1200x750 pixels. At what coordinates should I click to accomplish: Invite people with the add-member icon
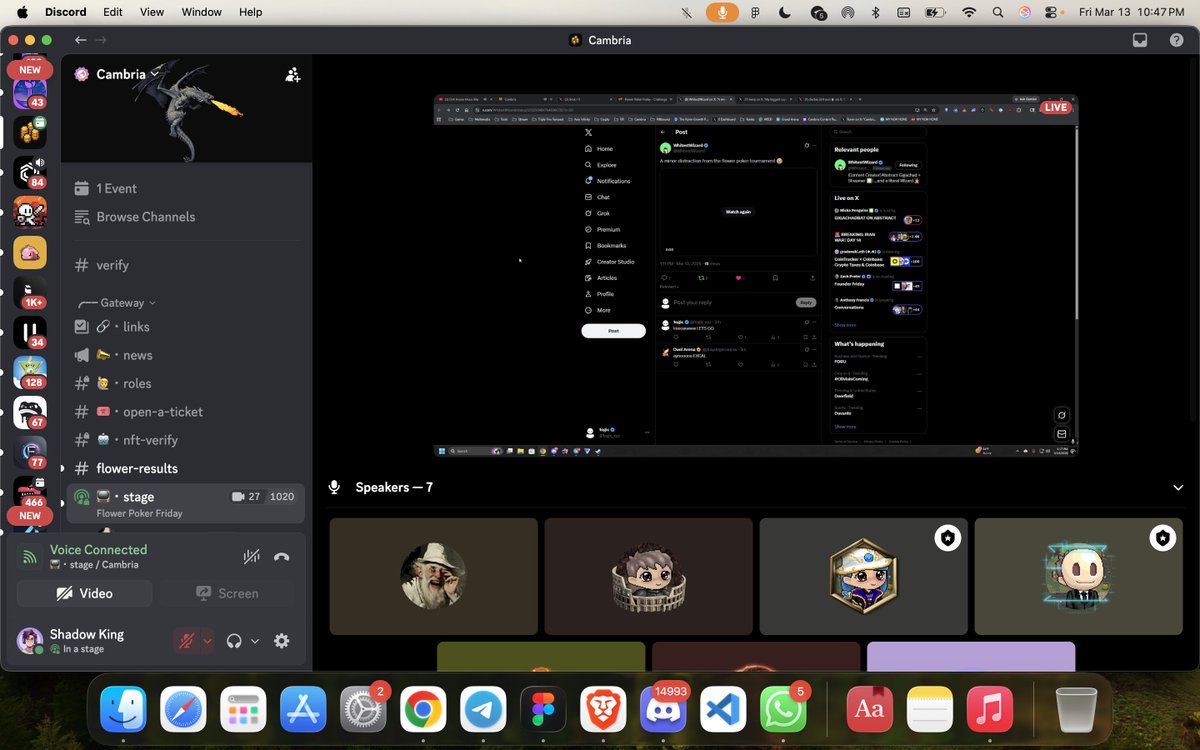(292, 74)
